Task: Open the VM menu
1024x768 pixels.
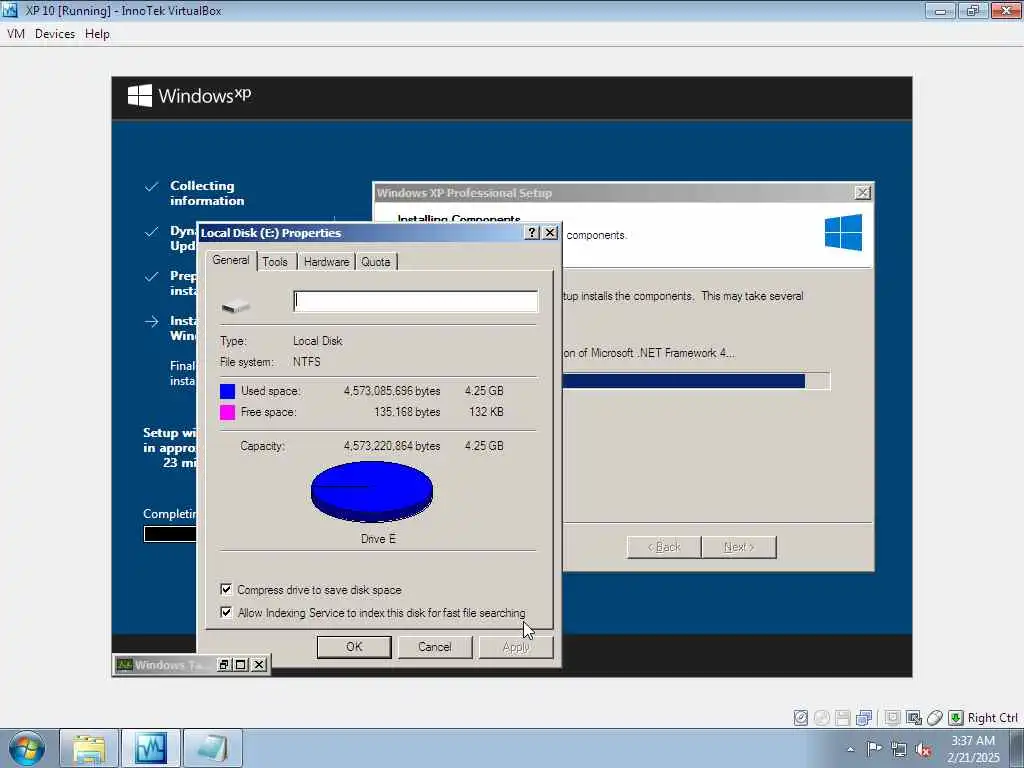Action: click(x=16, y=34)
